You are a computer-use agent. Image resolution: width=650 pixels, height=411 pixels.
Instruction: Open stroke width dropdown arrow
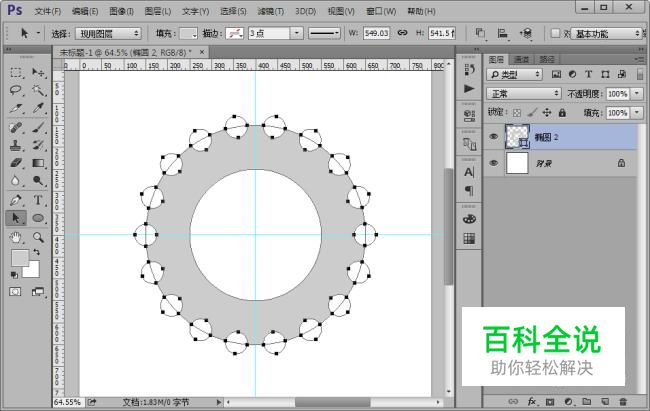click(296, 33)
